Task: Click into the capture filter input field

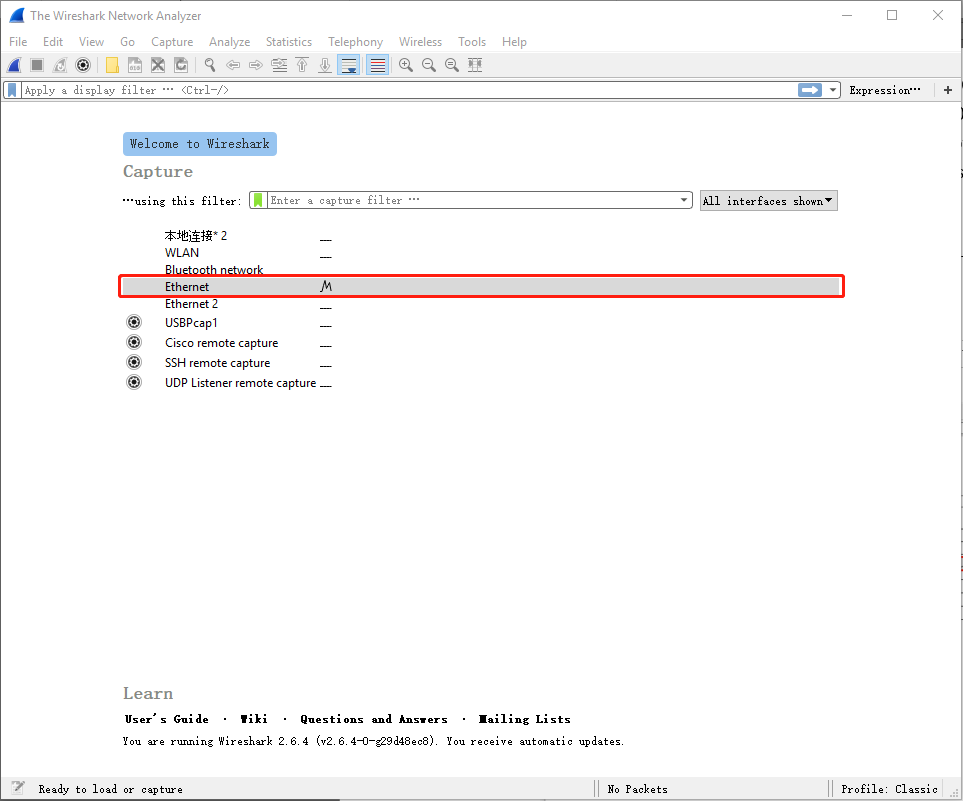Action: point(473,200)
